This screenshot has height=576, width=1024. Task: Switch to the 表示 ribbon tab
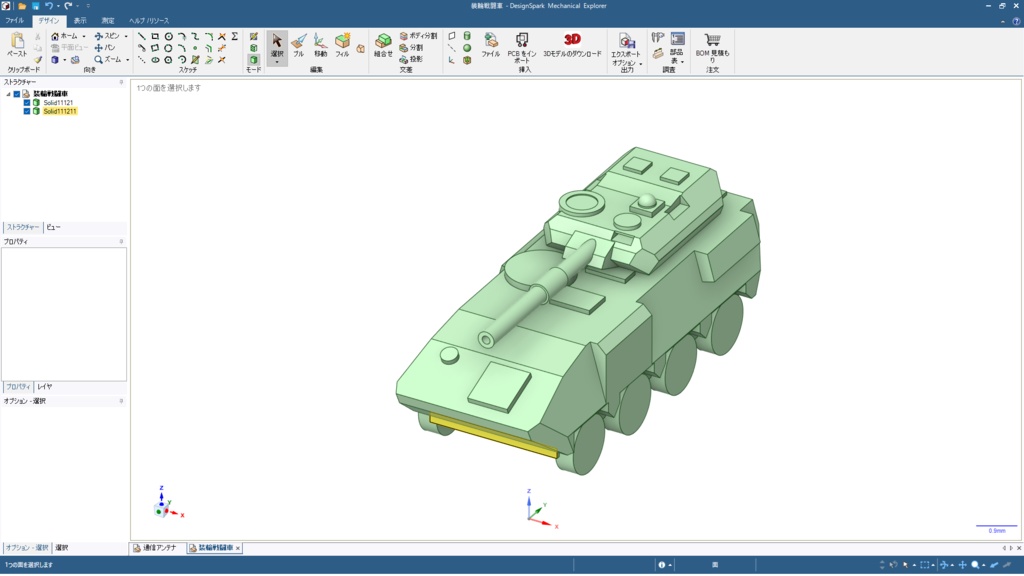(80, 21)
